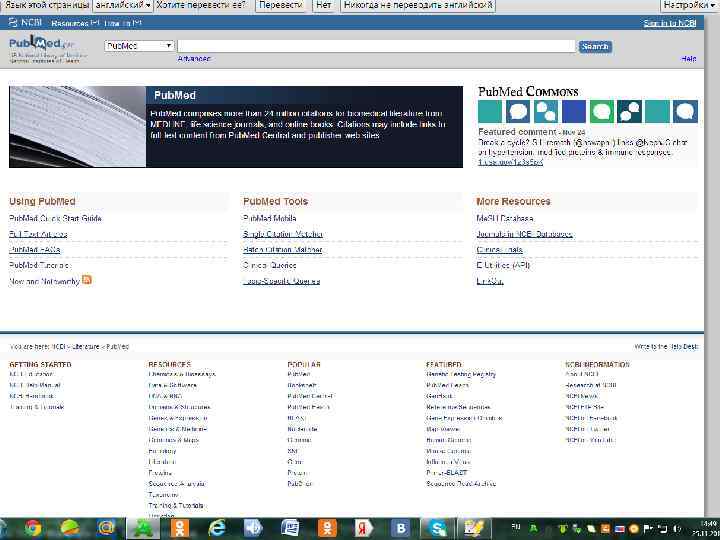
Task: Open the Настройки translate settings dropdown
Action: (x=690, y=6)
